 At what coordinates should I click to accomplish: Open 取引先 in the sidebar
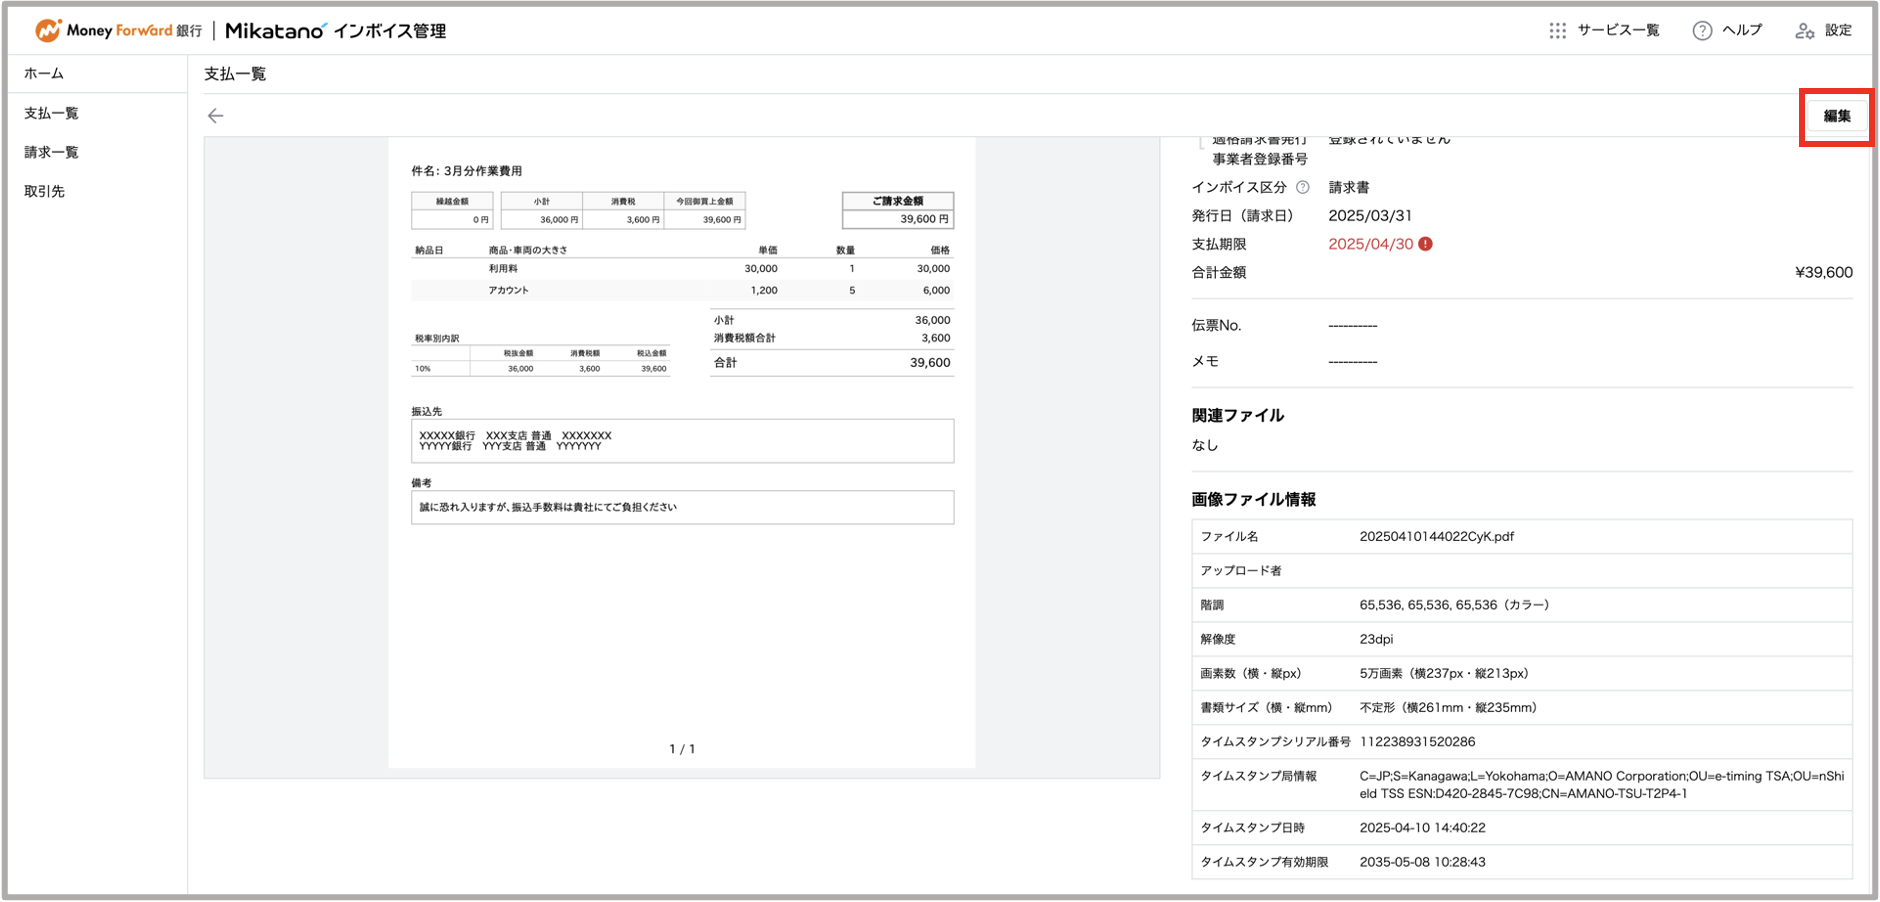[44, 191]
